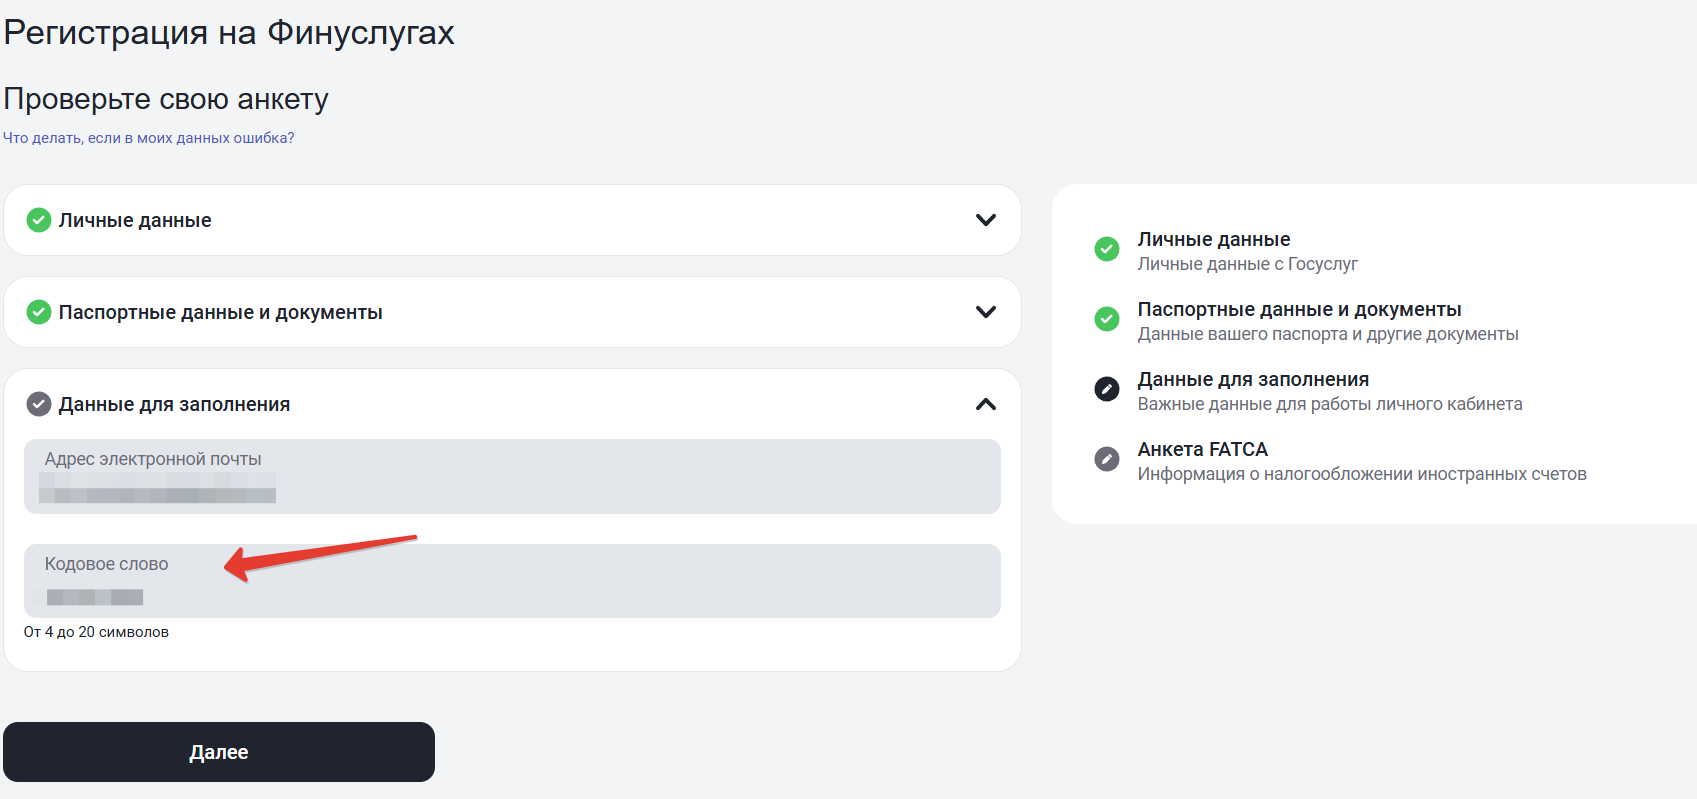Click hint text От 4 до 20 символов
Image resolution: width=1697 pixels, height=799 pixels.
tap(96, 632)
